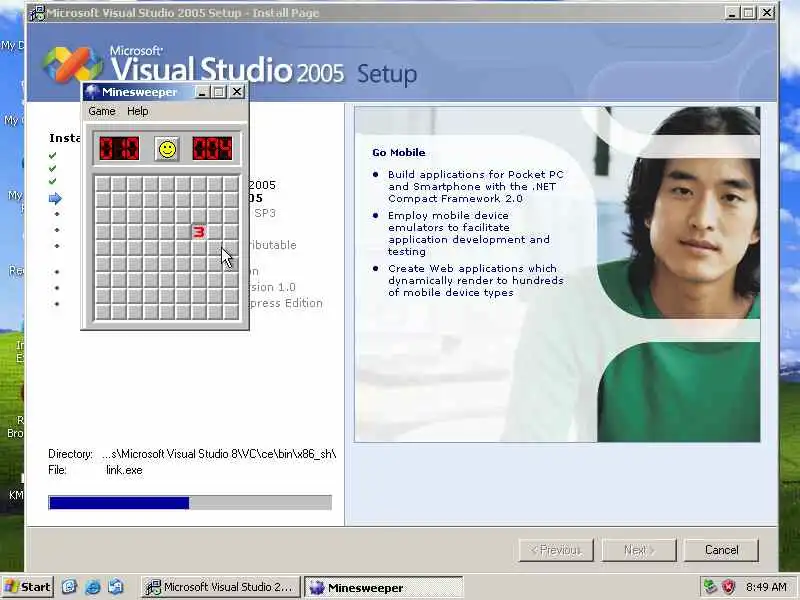
Task: Uncover the covered cell directly above the 3
Action: tap(198, 216)
